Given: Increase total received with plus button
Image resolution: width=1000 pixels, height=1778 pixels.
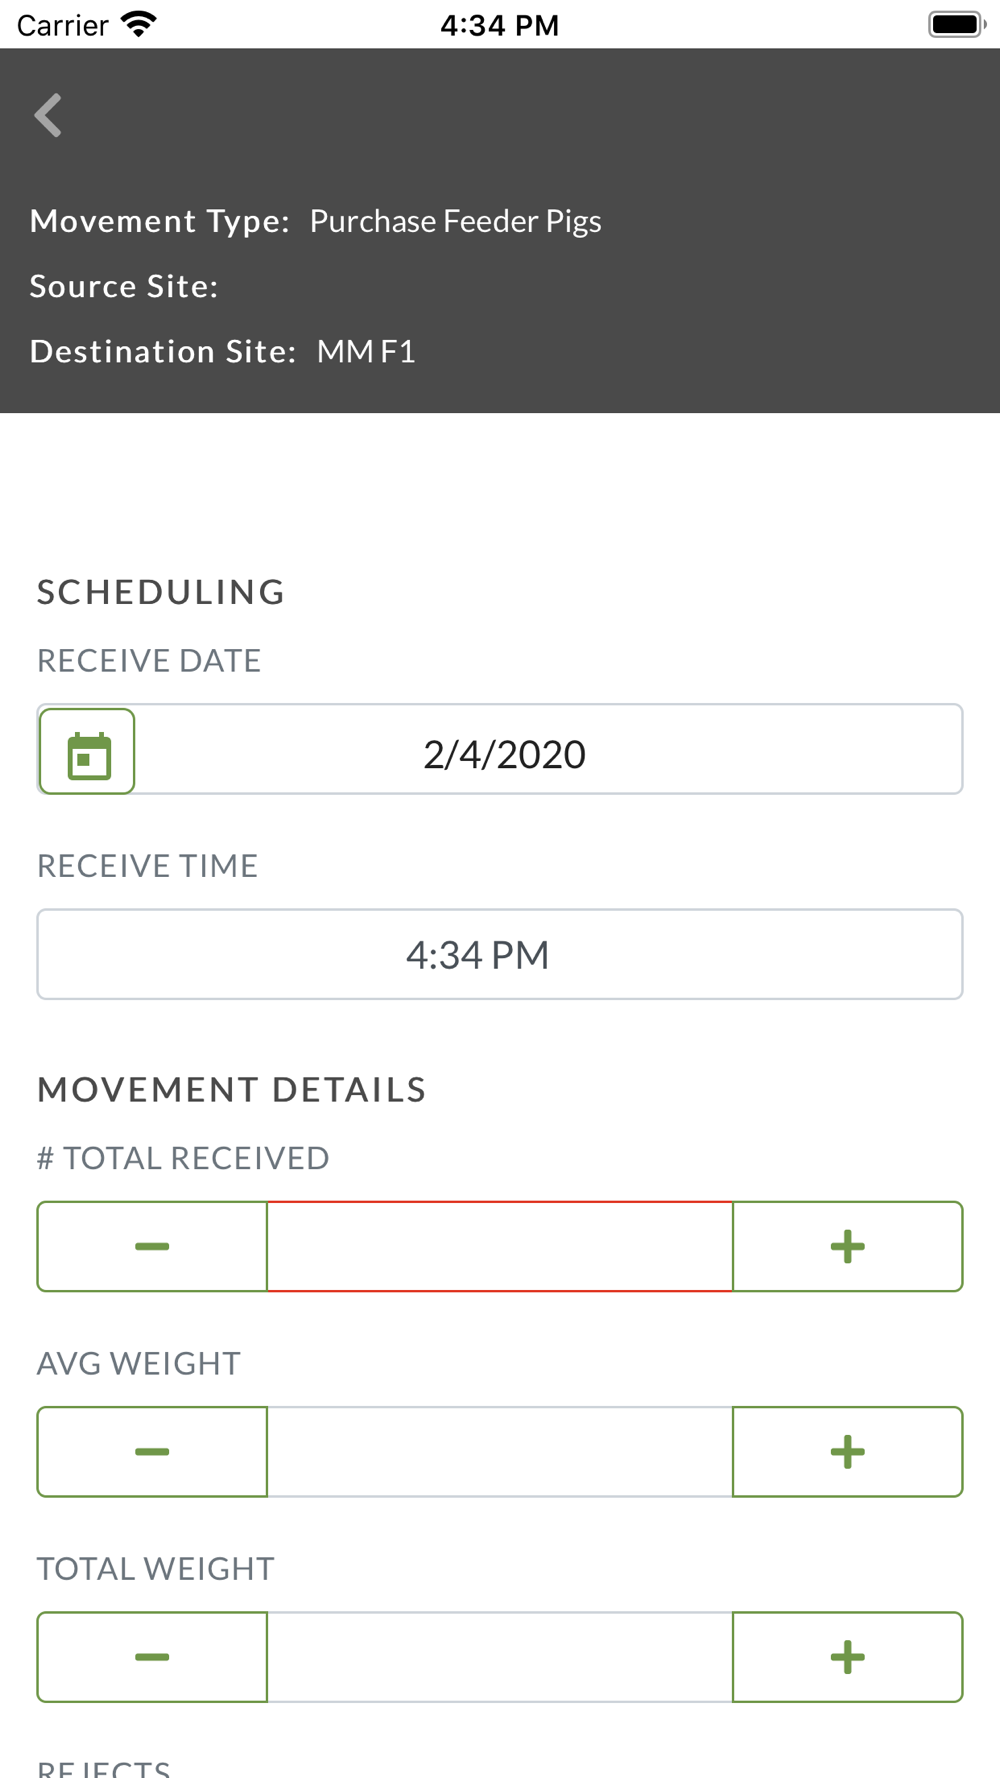Looking at the screenshot, I should coord(847,1246).
